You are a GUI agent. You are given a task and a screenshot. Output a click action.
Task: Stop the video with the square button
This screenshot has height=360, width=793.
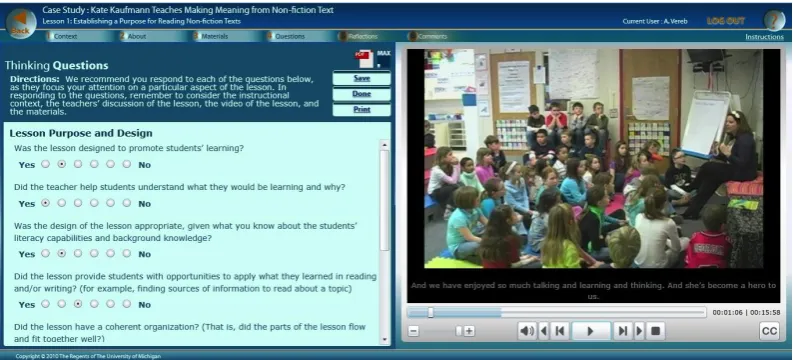coord(655,331)
